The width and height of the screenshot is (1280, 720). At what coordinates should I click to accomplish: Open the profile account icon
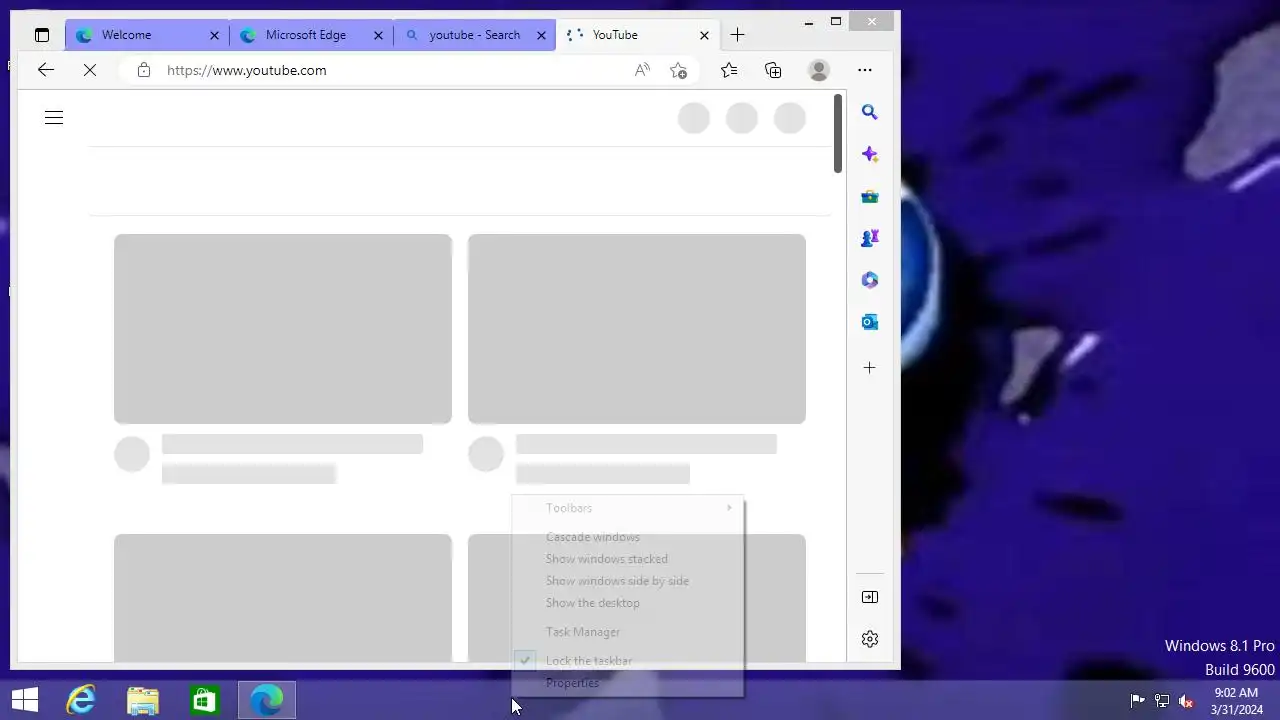(x=819, y=70)
